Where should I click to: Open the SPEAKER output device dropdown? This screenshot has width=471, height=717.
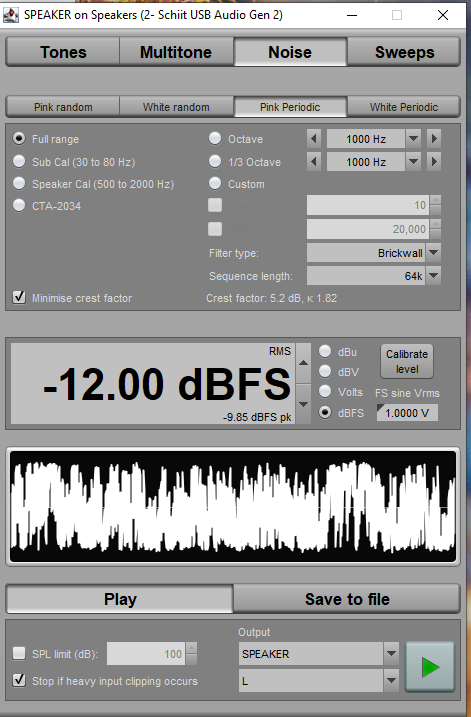[x=391, y=654]
